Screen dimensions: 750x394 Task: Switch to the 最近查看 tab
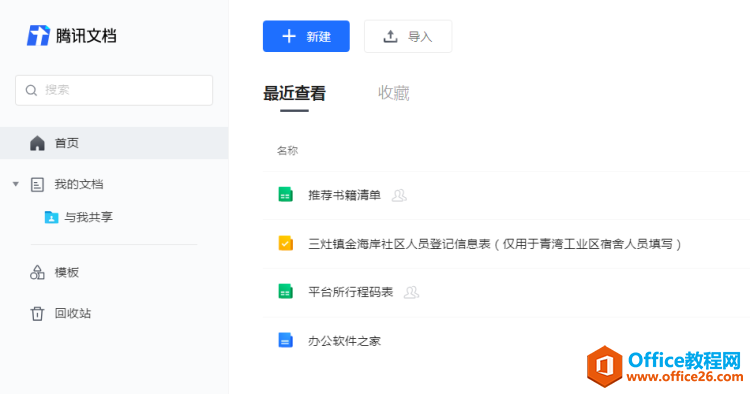point(294,93)
